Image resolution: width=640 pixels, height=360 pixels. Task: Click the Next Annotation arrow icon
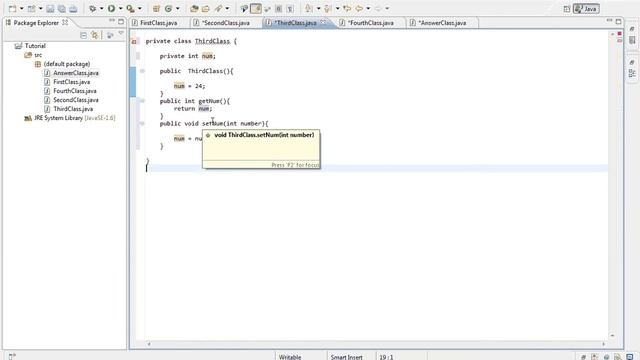(309, 9)
